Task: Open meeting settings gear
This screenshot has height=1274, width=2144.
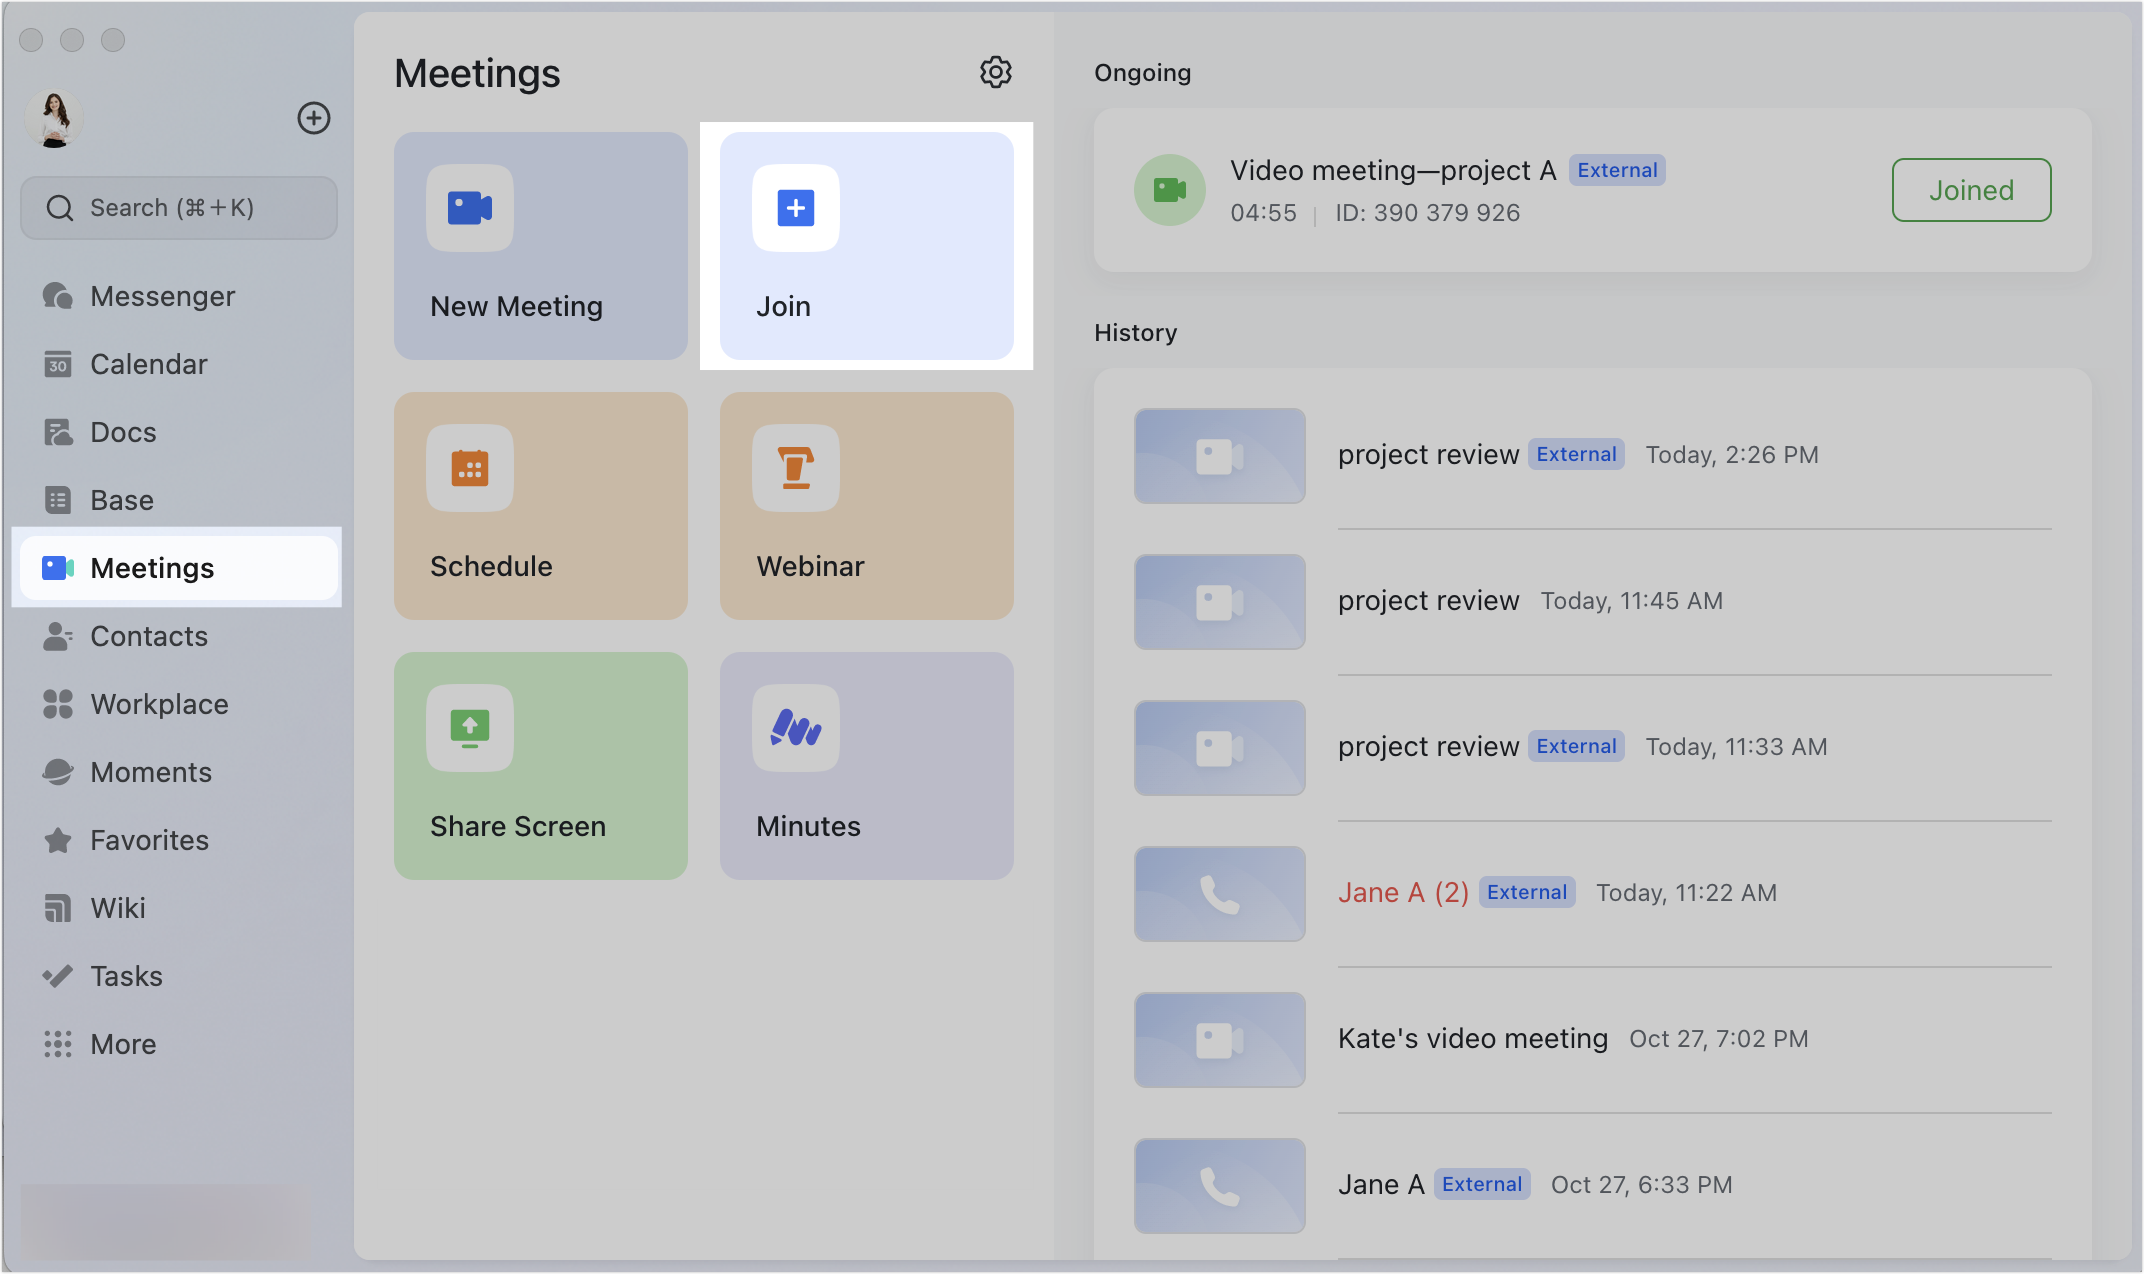Action: (x=996, y=72)
